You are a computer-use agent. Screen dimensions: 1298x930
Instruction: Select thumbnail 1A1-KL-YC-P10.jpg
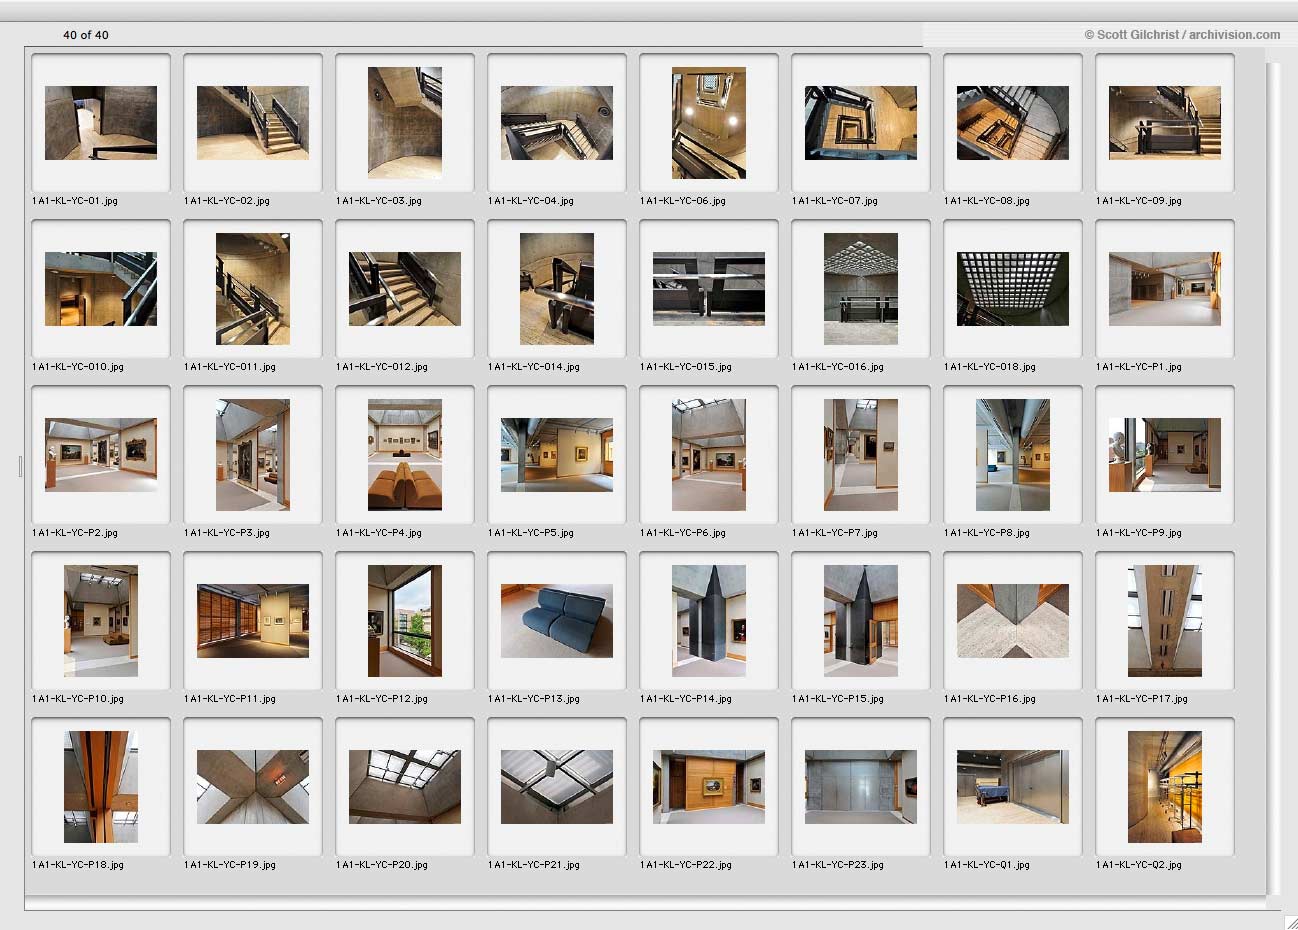[101, 621]
